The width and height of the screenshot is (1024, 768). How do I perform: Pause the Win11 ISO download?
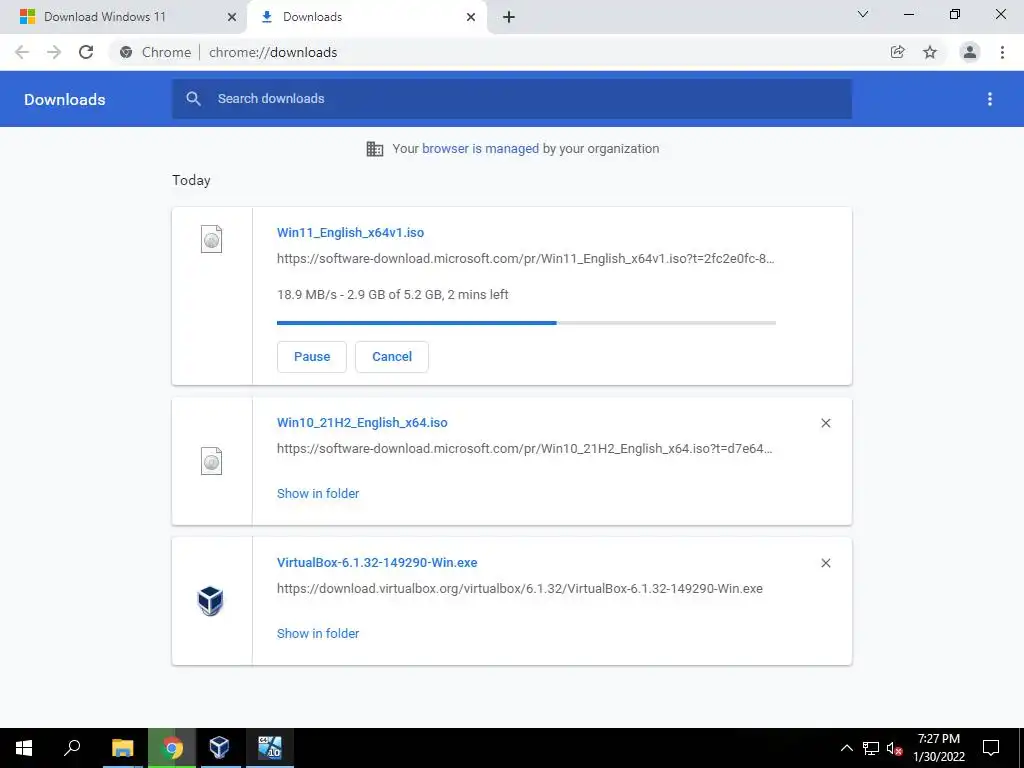312,357
